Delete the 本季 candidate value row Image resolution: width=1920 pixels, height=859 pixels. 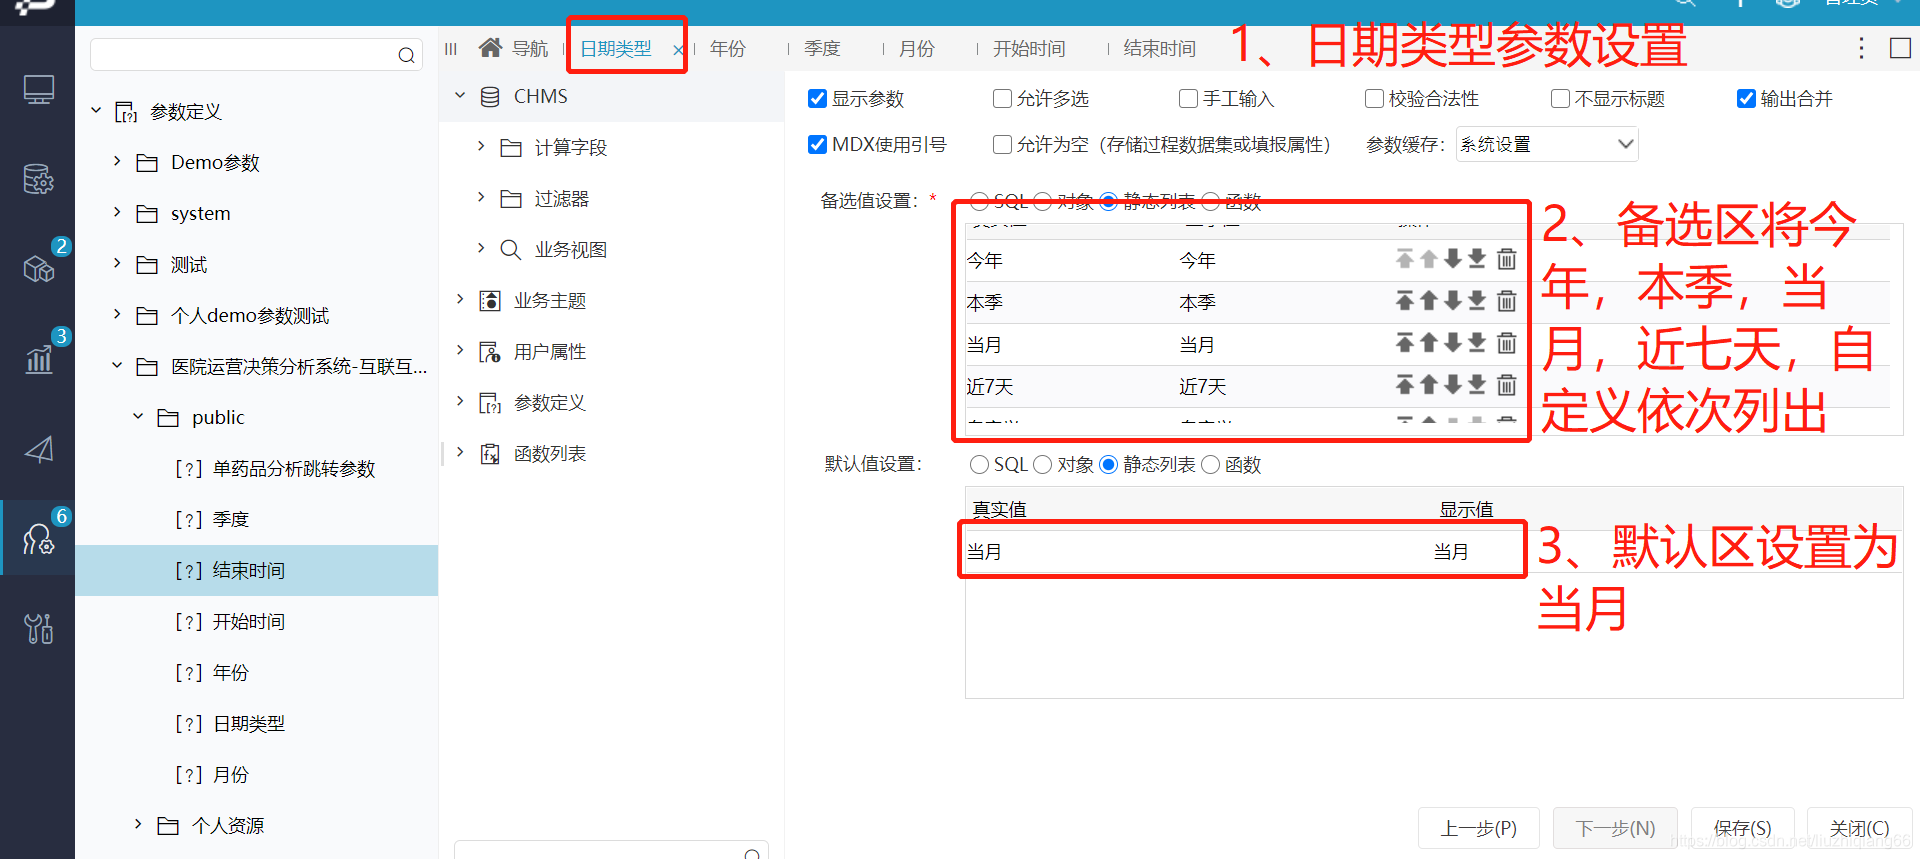(1506, 302)
